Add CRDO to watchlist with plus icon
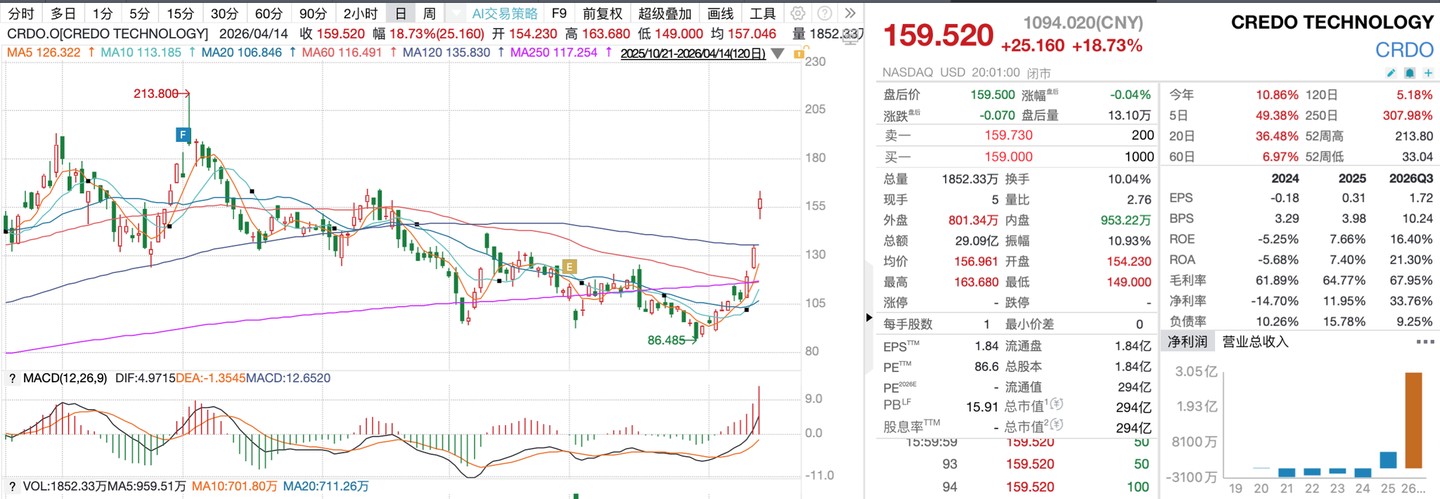The width and height of the screenshot is (1440, 499). click(x=1427, y=73)
